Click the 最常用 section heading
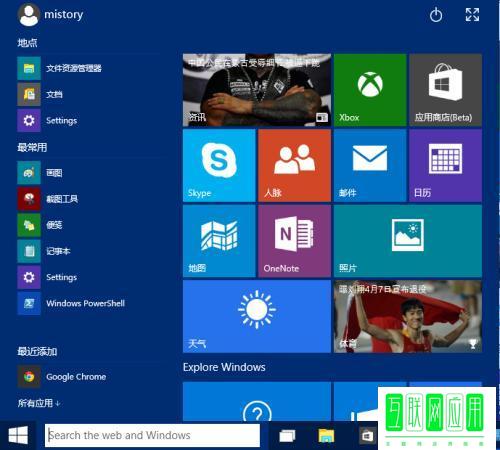Image resolution: width=500 pixels, height=450 pixels. (32, 147)
